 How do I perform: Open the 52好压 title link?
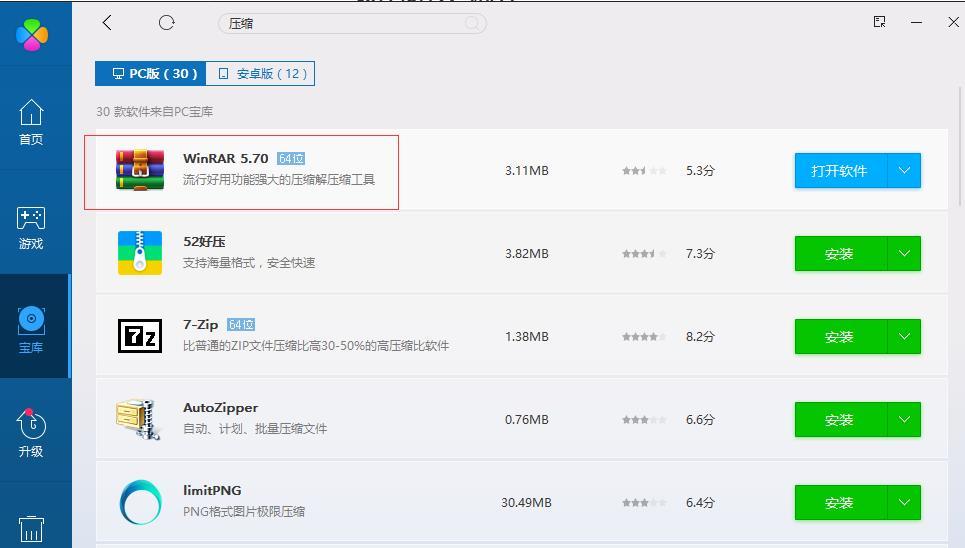point(204,241)
